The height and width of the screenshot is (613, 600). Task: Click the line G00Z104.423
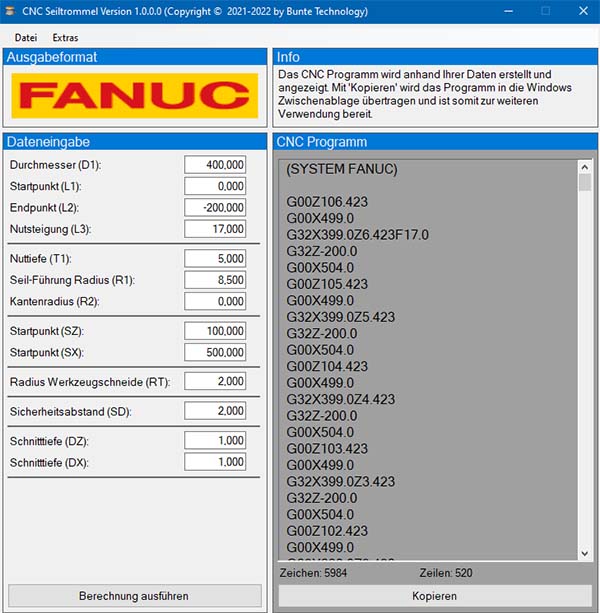tap(327, 366)
